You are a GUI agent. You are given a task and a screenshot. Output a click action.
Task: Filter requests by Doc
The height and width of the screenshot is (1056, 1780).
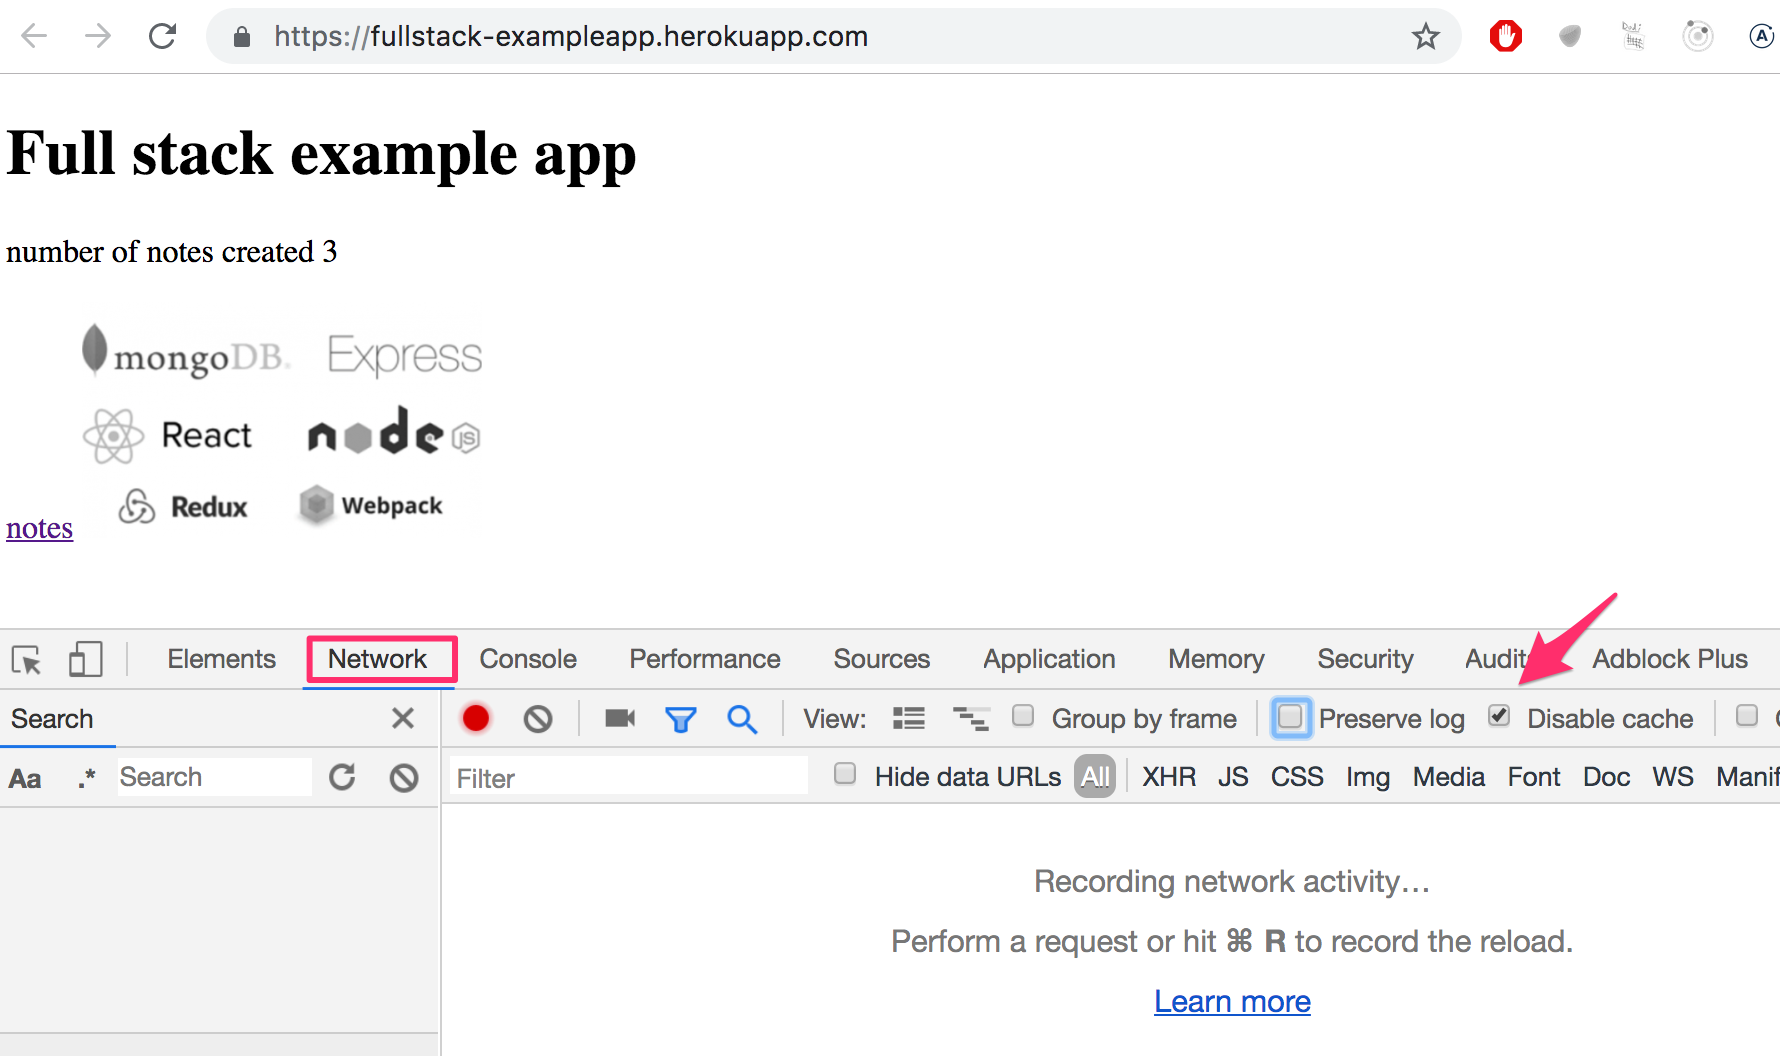click(x=1606, y=777)
